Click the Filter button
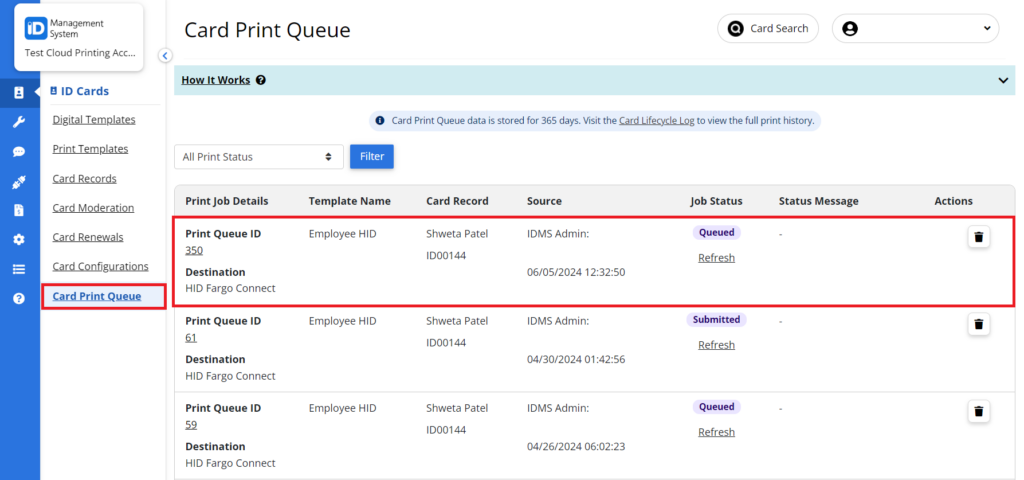This screenshot has width=1024, height=480. (x=372, y=157)
